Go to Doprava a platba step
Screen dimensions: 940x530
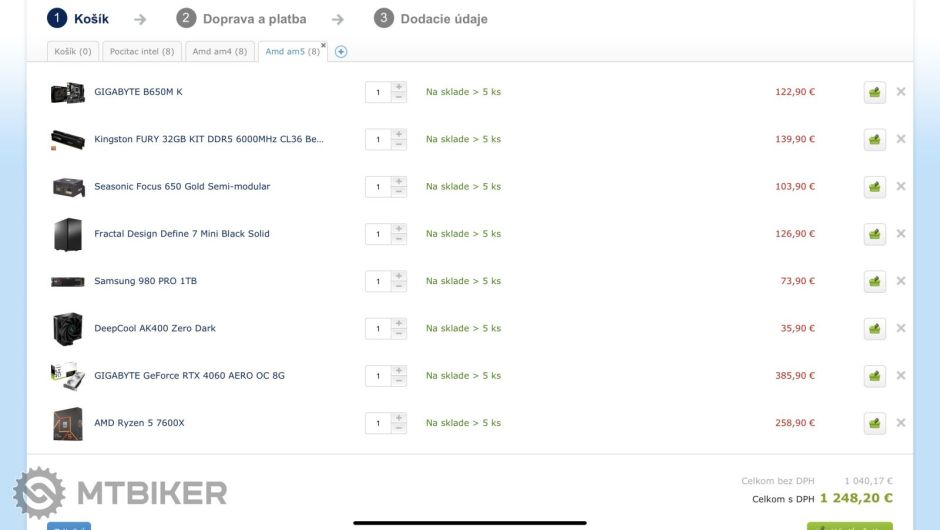[x=254, y=19]
